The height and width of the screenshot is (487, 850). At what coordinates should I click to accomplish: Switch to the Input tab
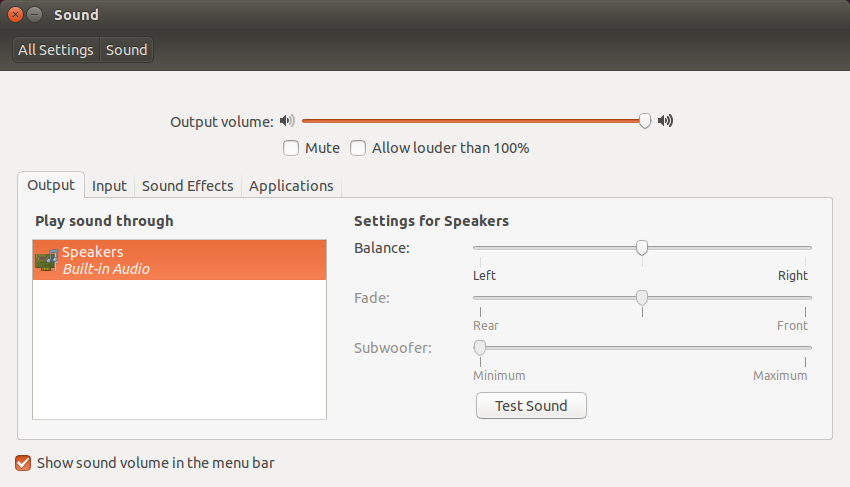[109, 186]
